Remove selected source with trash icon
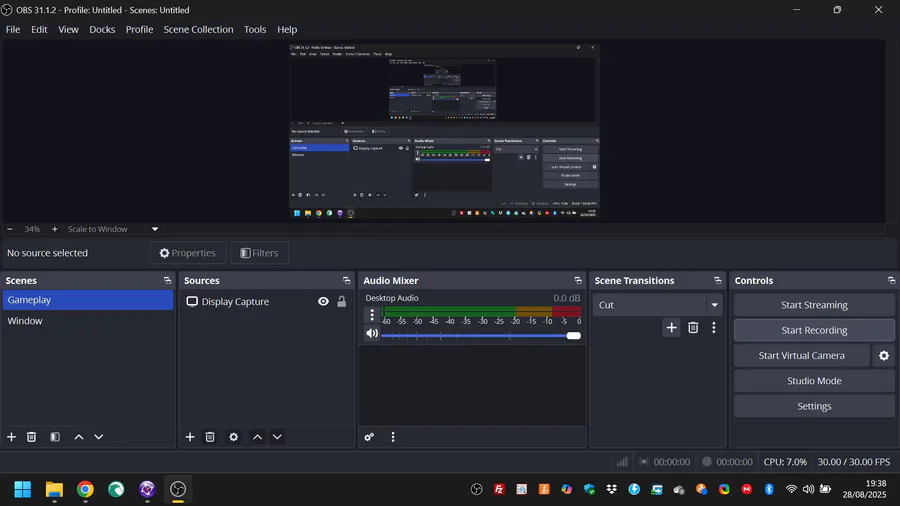Viewport: 900px width, 506px height. (x=210, y=437)
